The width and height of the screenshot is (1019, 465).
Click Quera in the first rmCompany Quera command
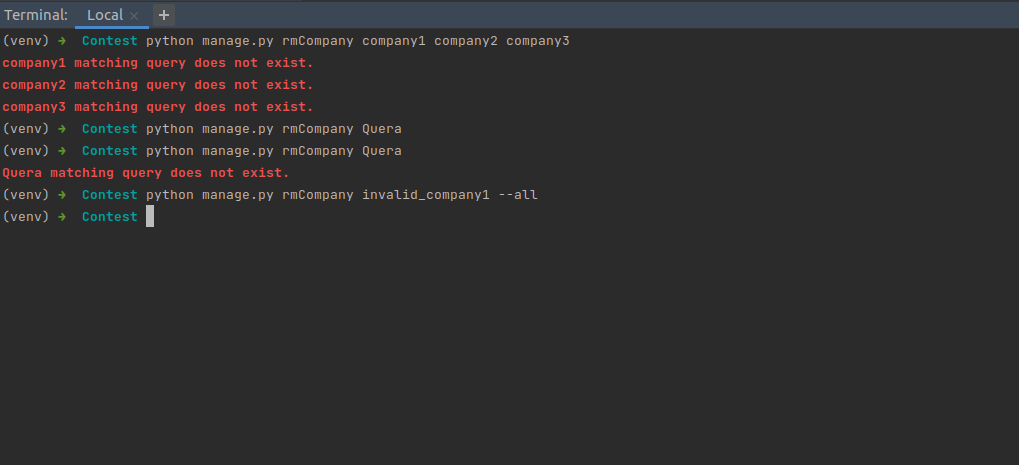[382, 129]
